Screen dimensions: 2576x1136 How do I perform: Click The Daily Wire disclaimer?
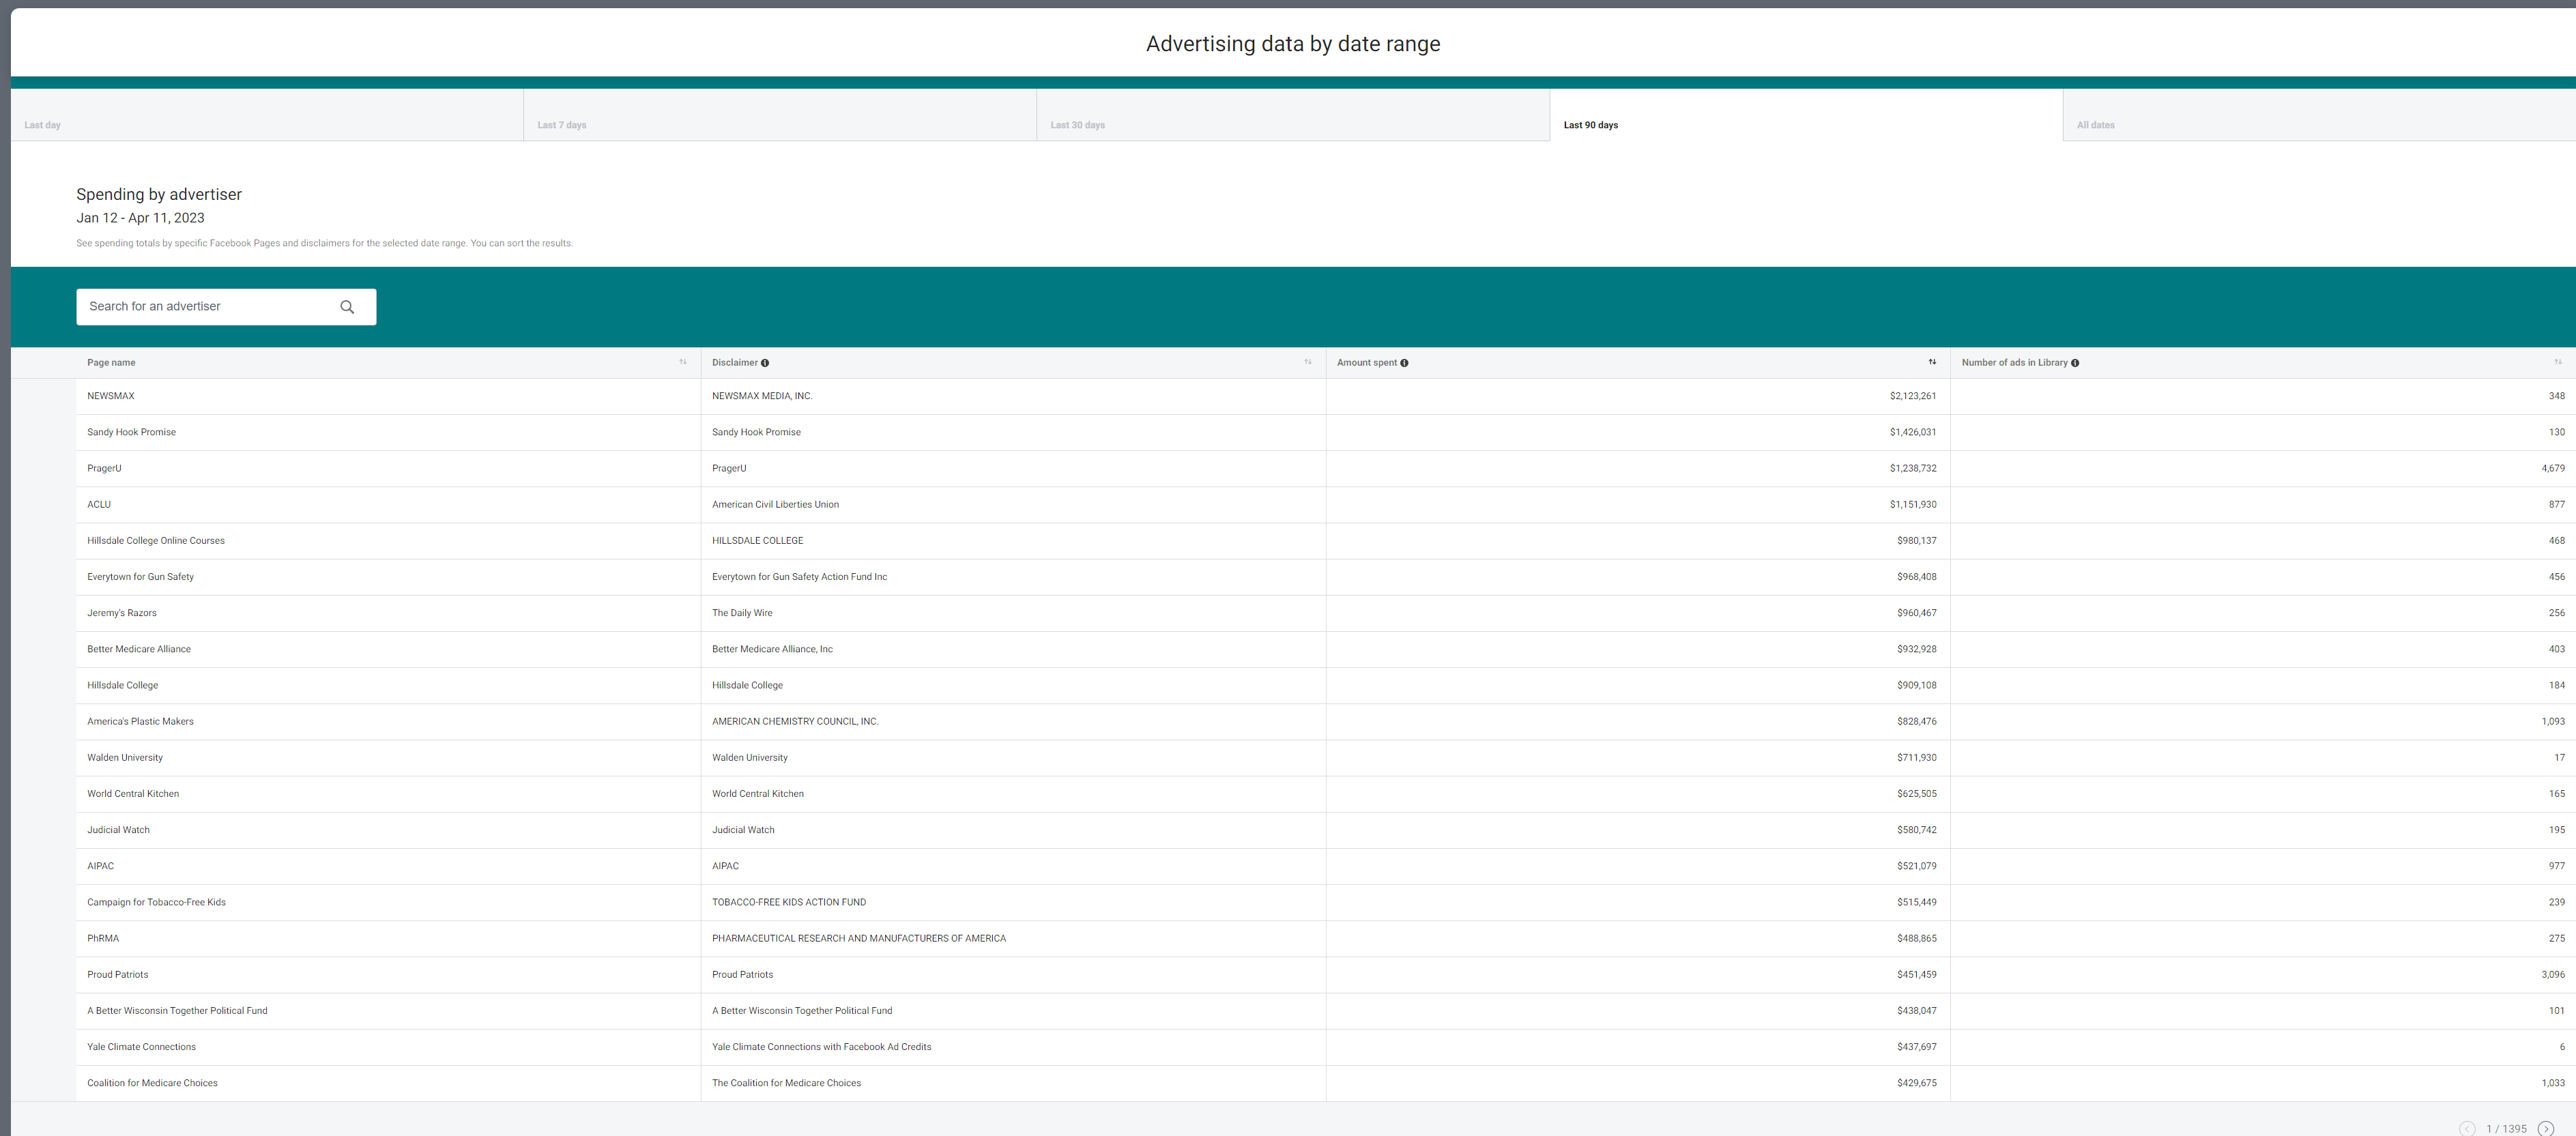pos(742,613)
